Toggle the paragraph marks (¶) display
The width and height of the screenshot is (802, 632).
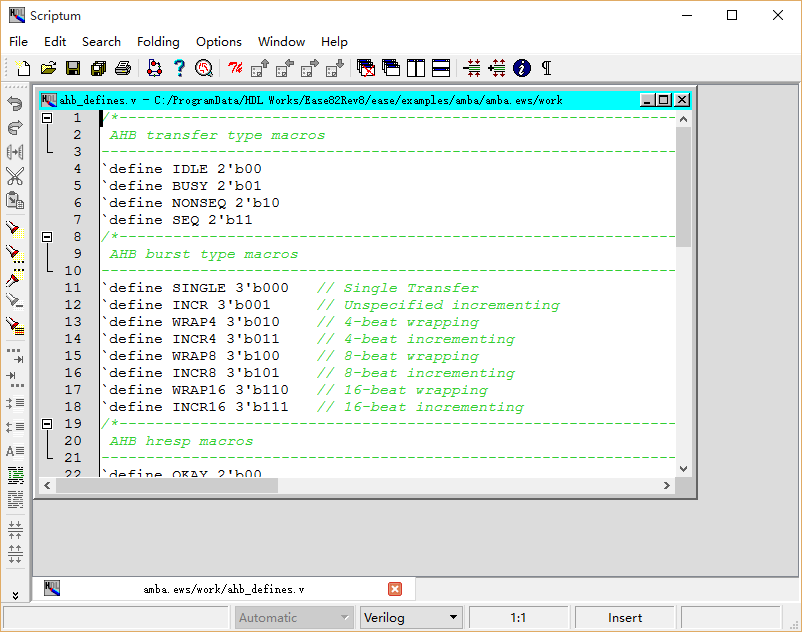546,68
